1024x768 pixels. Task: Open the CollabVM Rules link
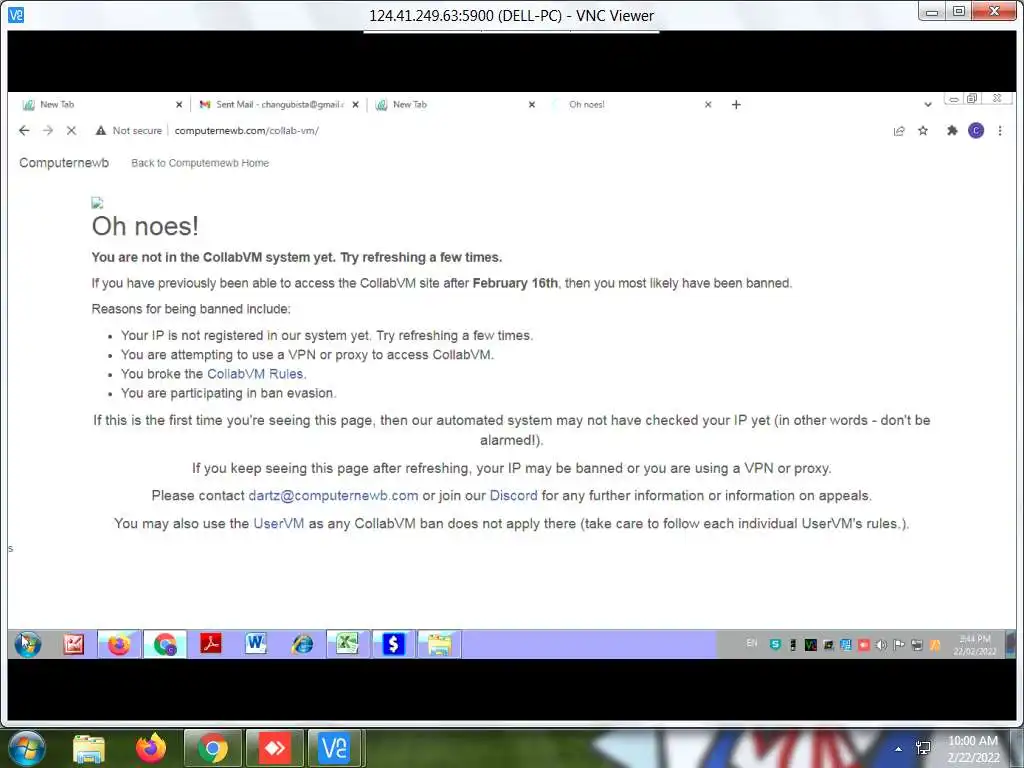point(255,374)
